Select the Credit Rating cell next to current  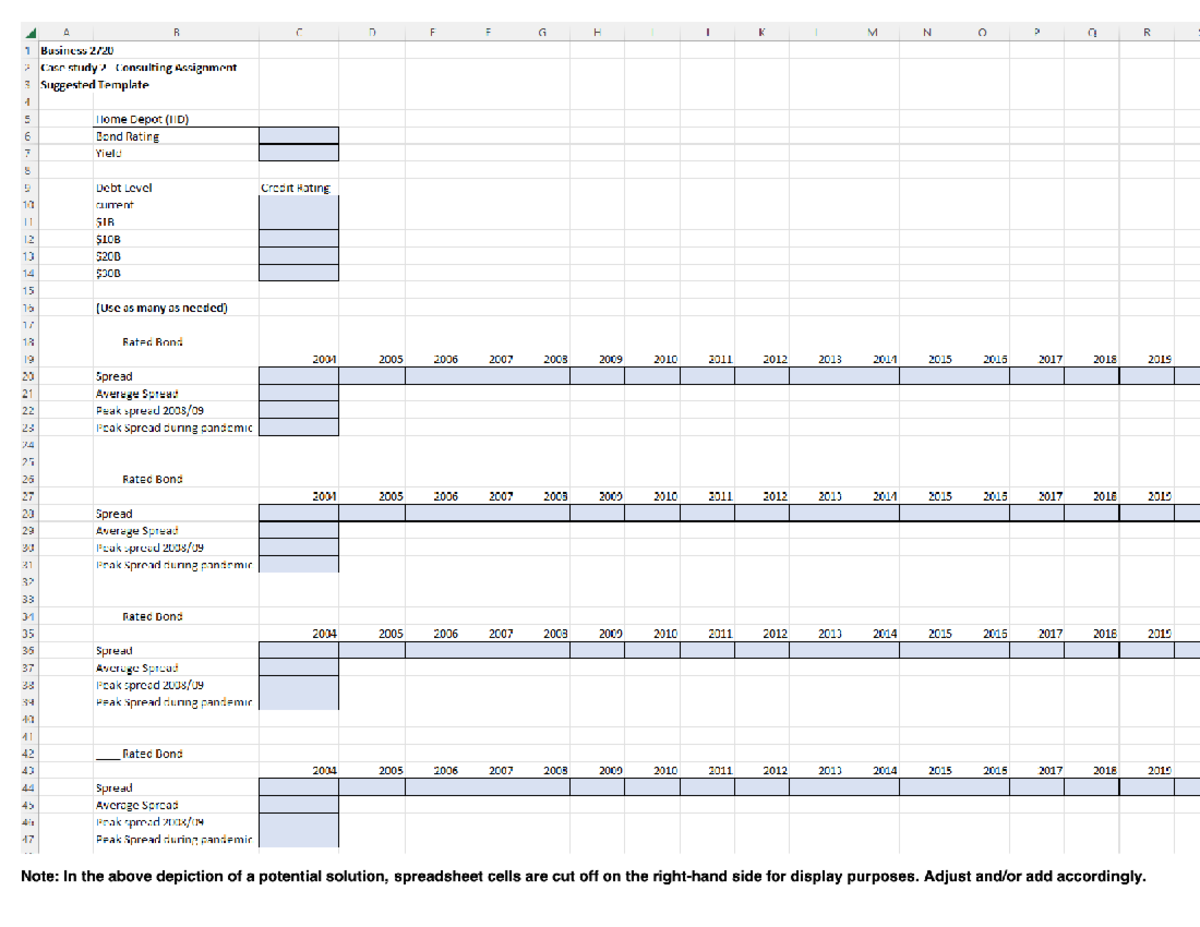pyautogui.click(x=299, y=204)
